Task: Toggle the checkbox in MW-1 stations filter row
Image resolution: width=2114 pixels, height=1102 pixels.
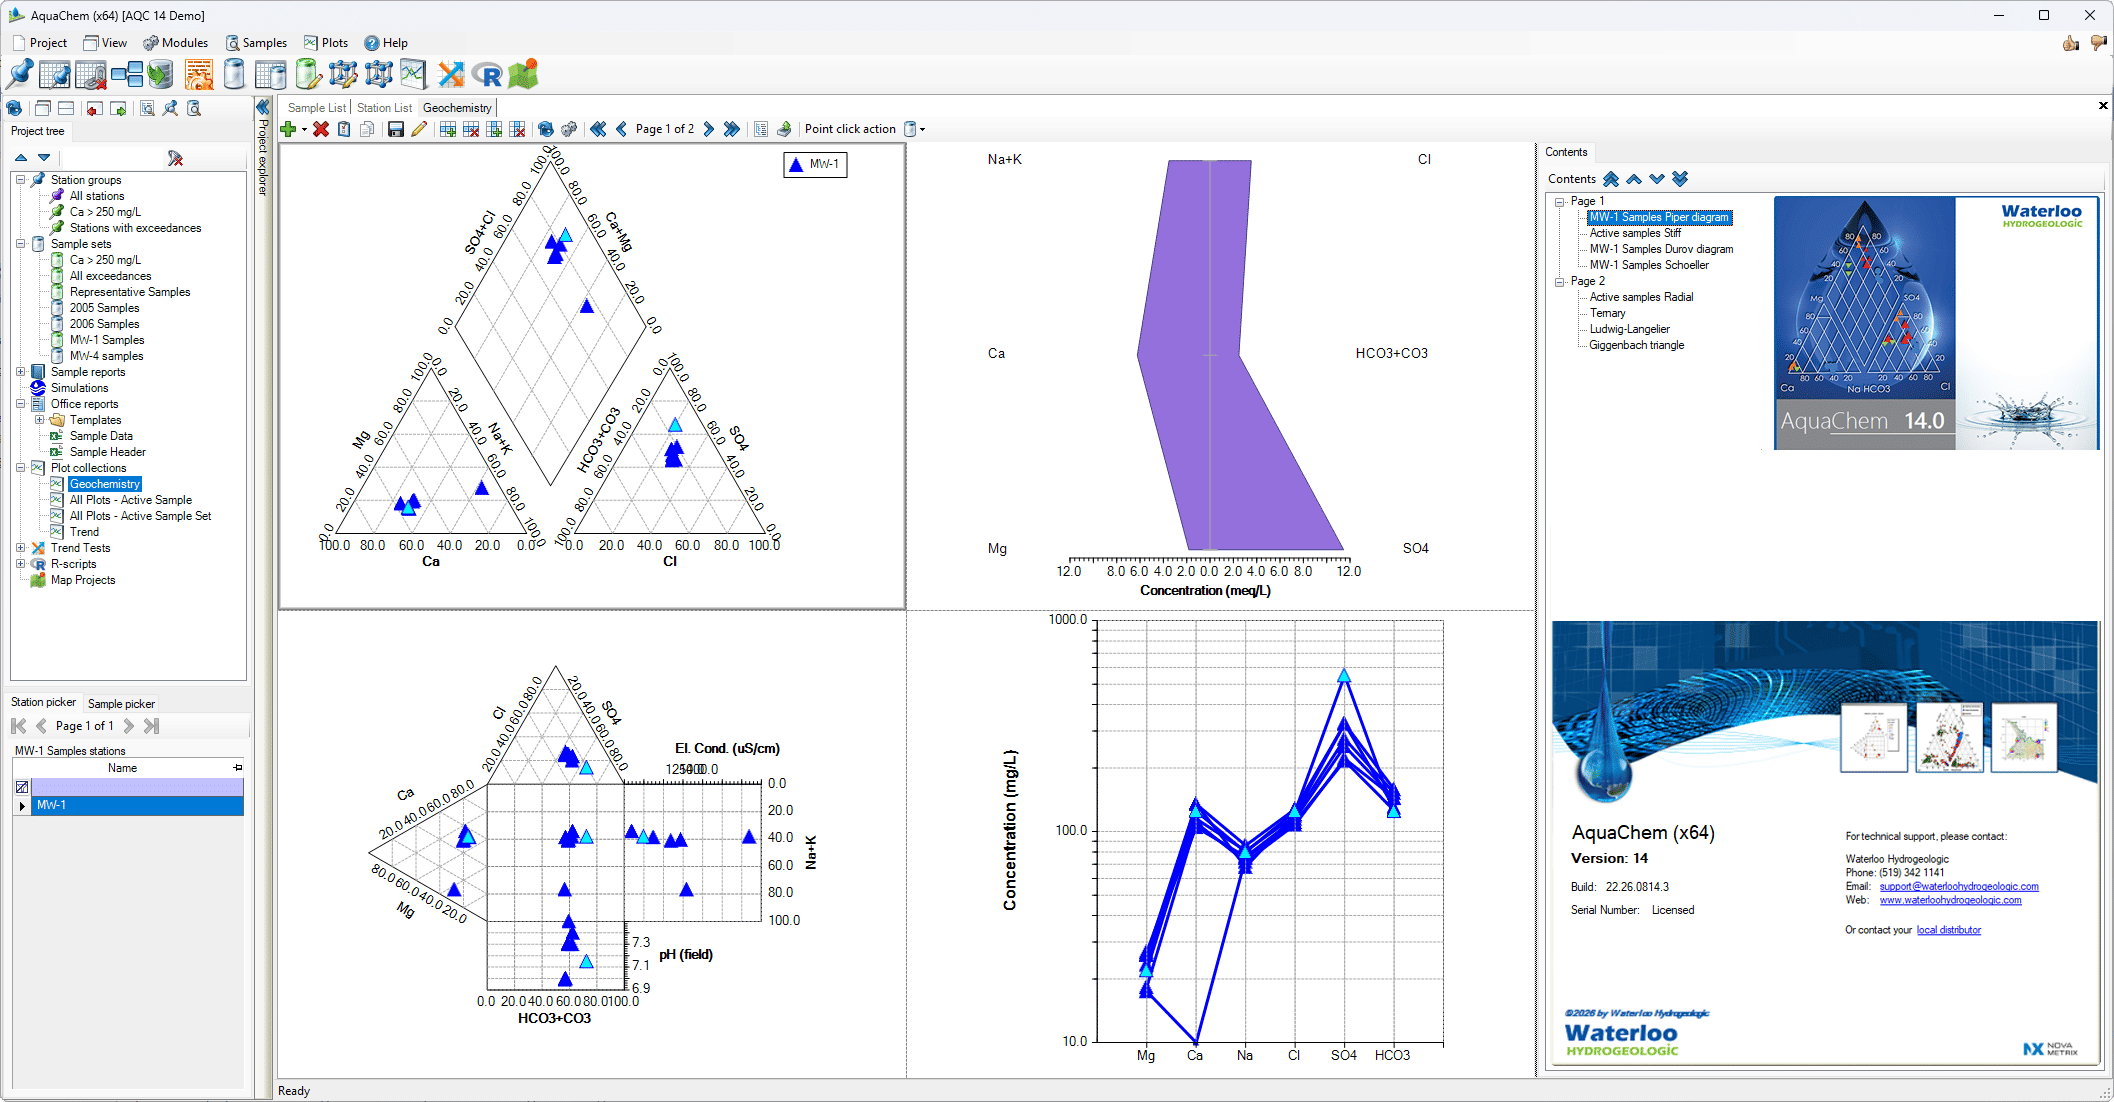Action: click(22, 787)
